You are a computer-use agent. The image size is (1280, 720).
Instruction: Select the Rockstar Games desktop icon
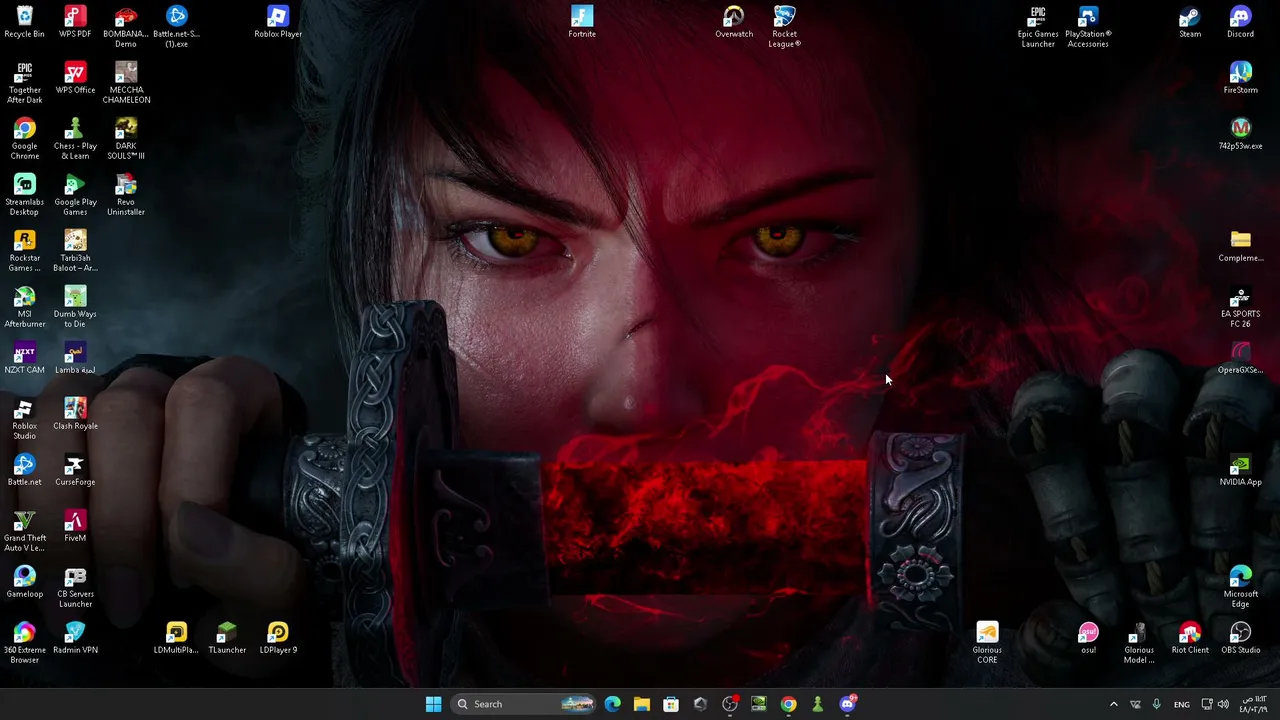(x=24, y=251)
